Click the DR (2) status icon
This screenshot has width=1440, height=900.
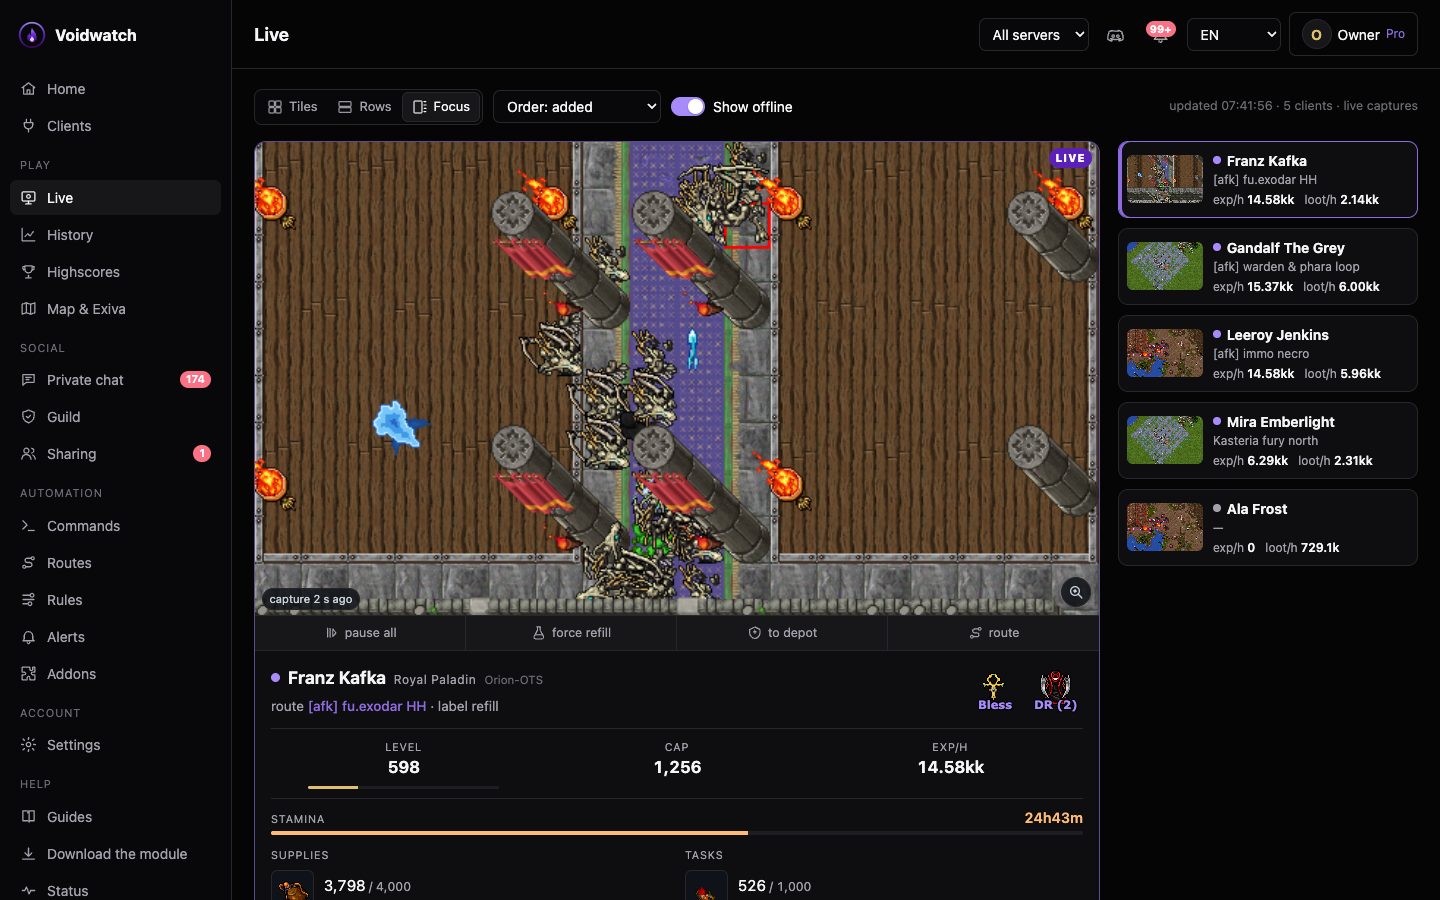[1055, 691]
